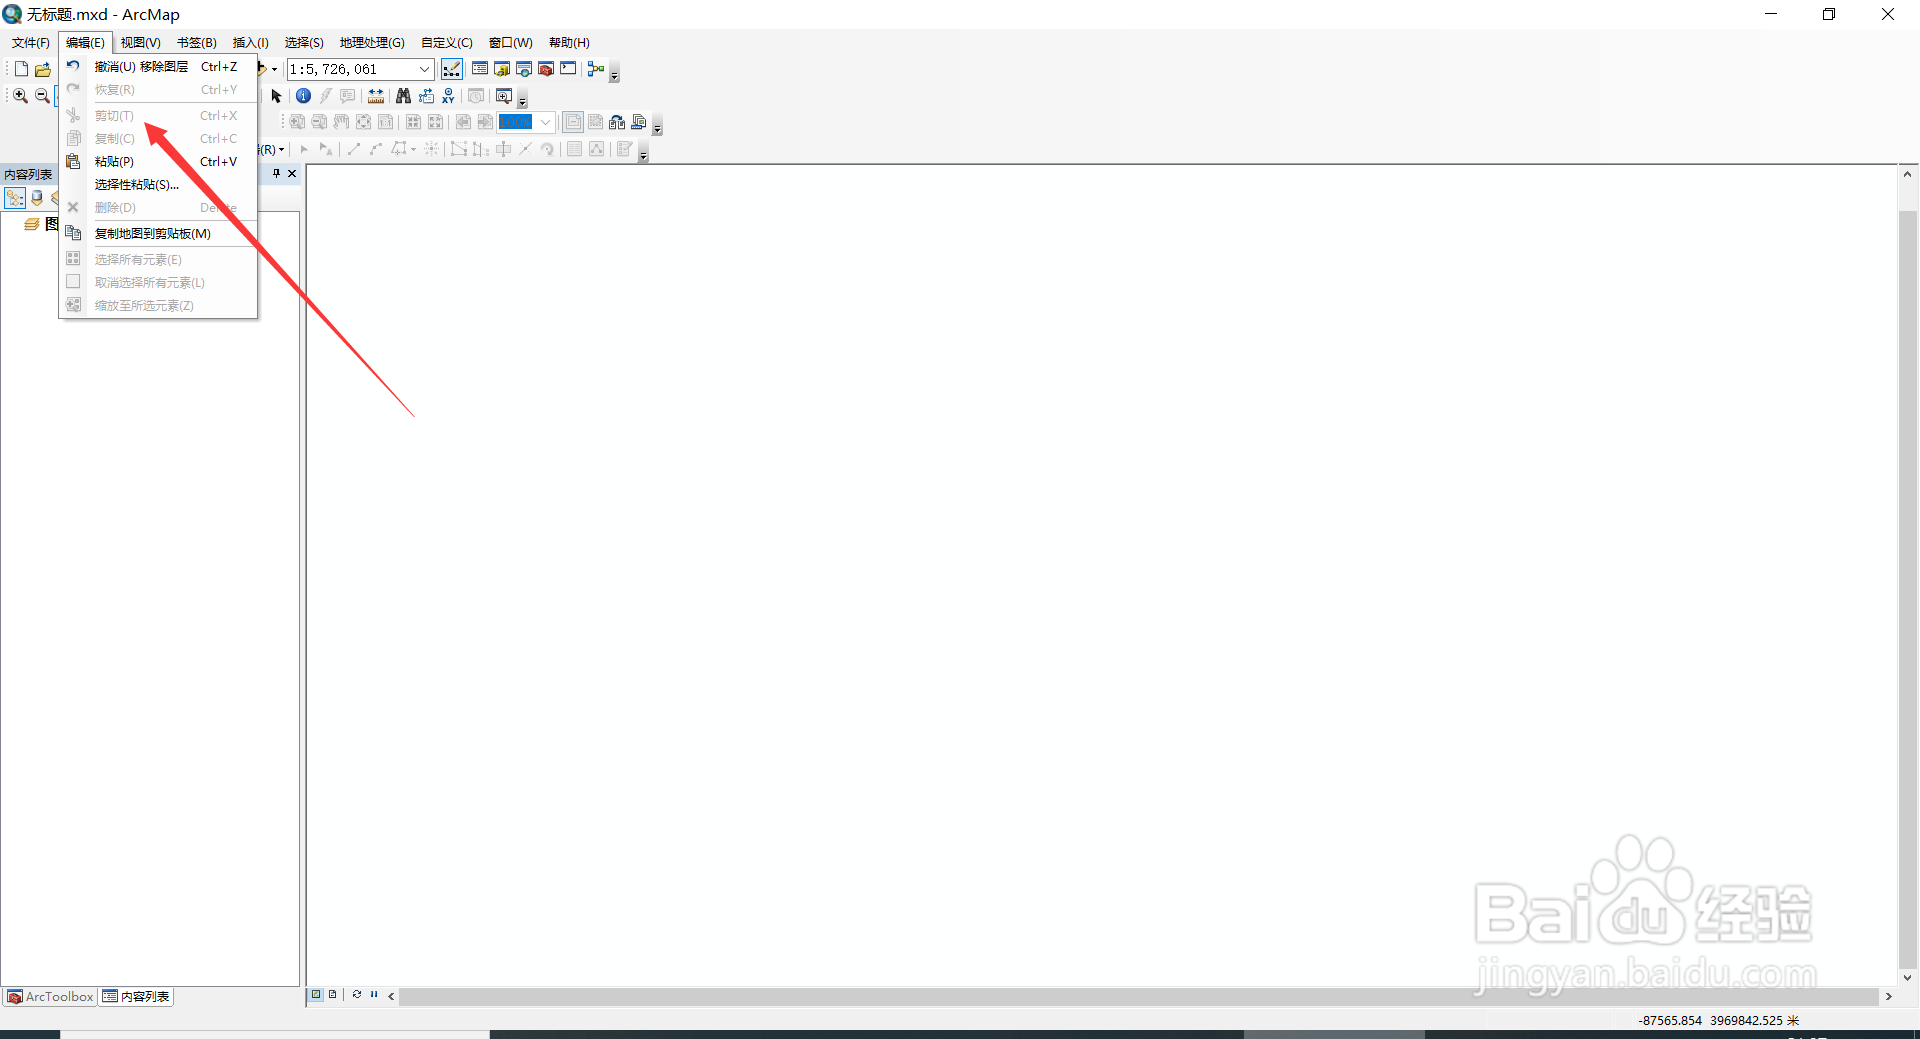Screen dimensions: 1920x1039
Task: Select the Zoom In magnifier tool
Action: point(19,95)
